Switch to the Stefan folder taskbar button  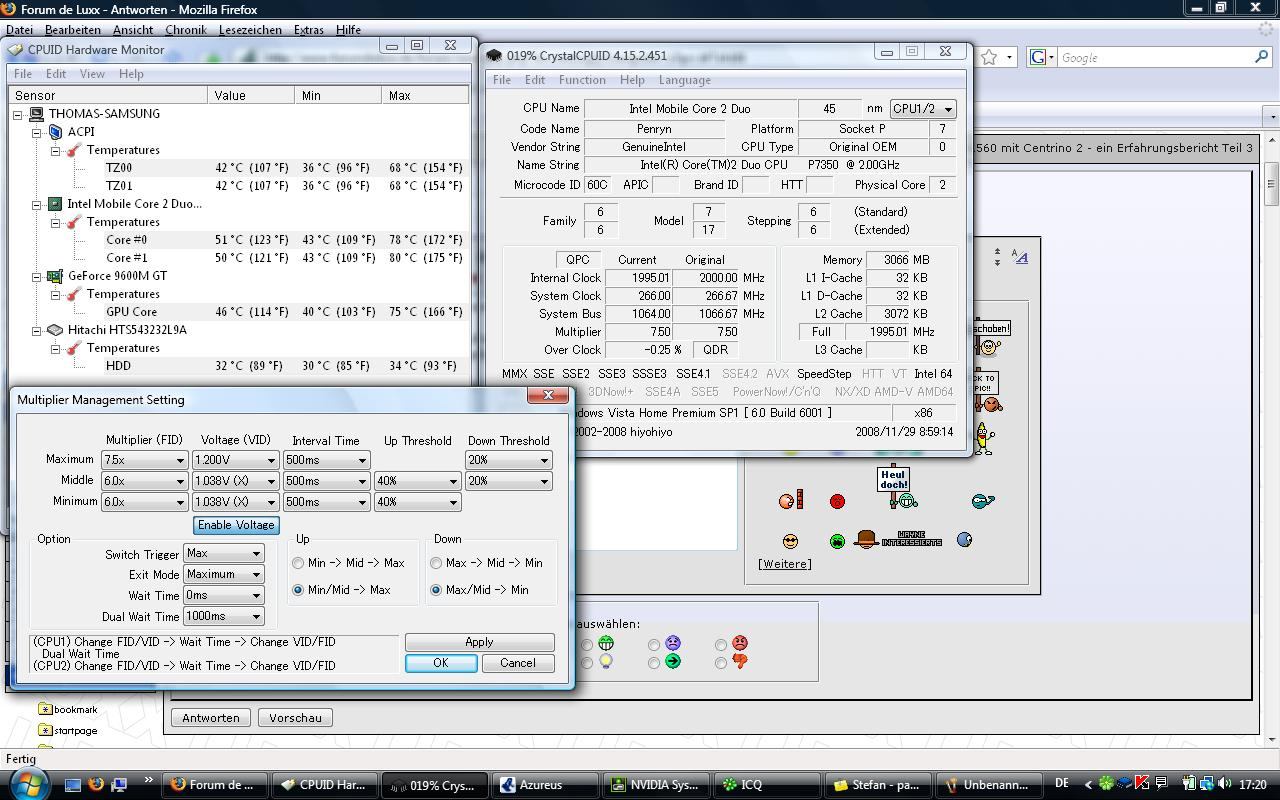(878, 785)
